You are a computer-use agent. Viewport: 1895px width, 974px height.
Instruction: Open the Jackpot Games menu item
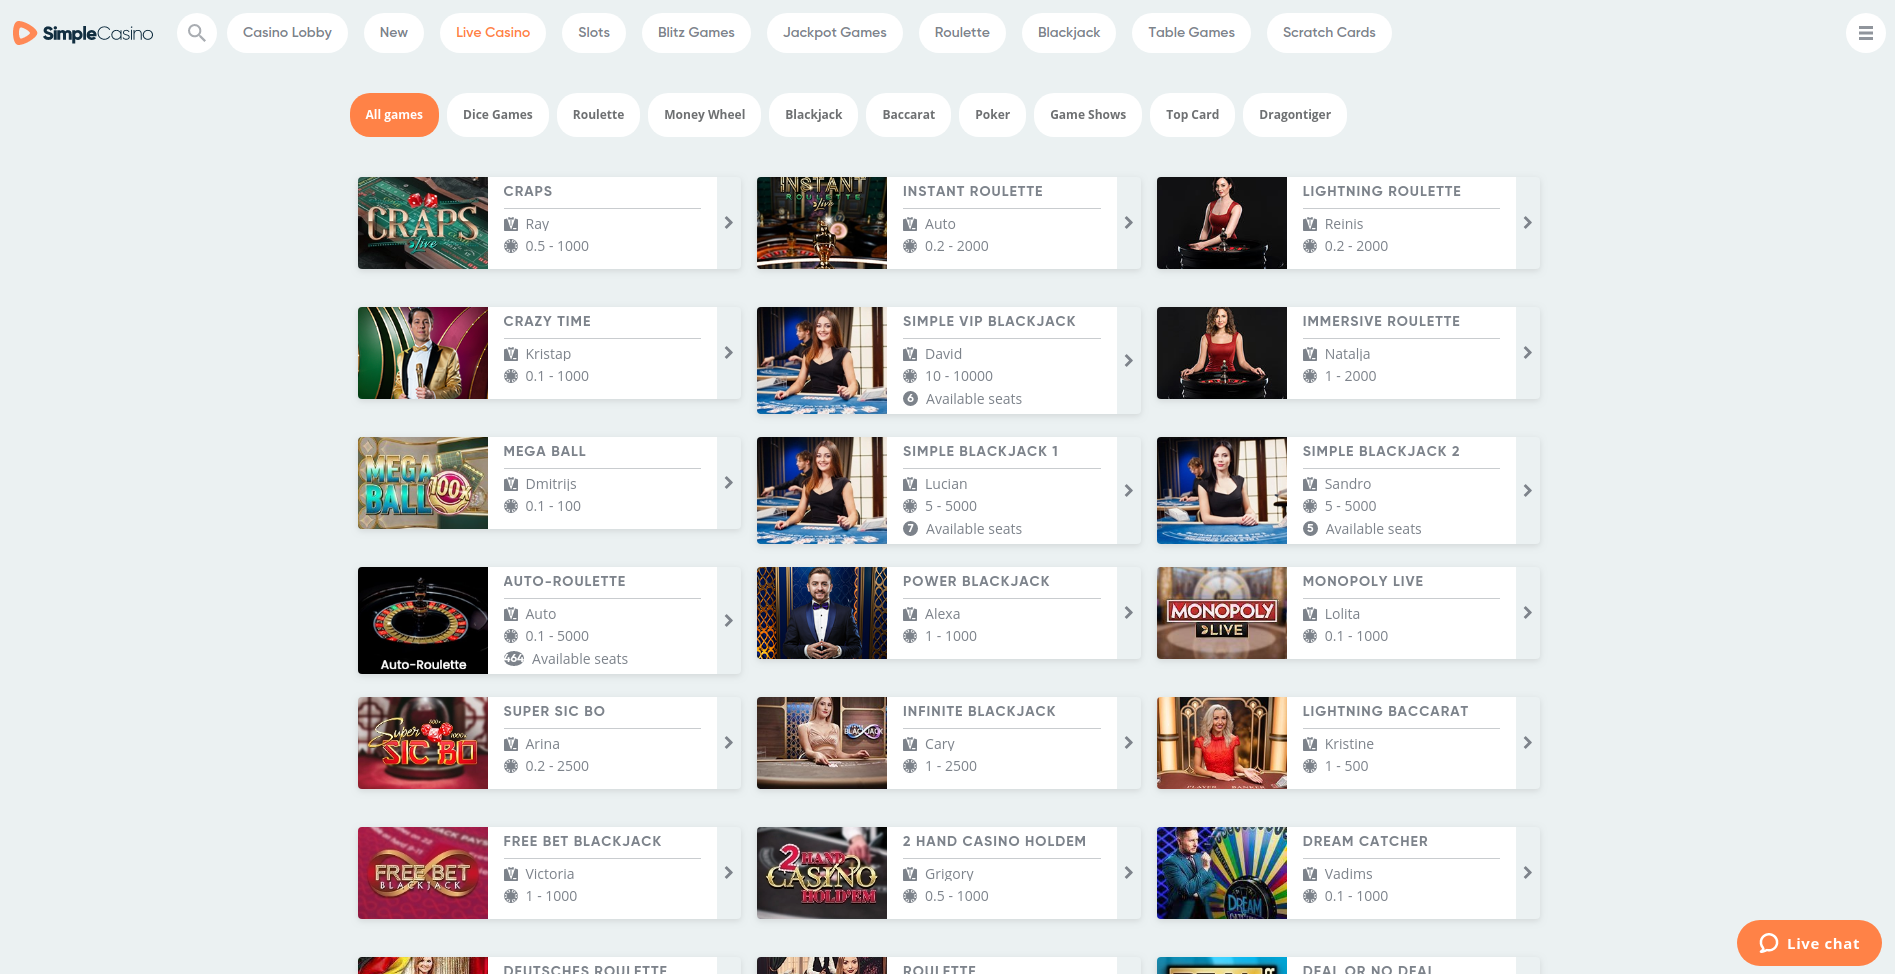(834, 33)
